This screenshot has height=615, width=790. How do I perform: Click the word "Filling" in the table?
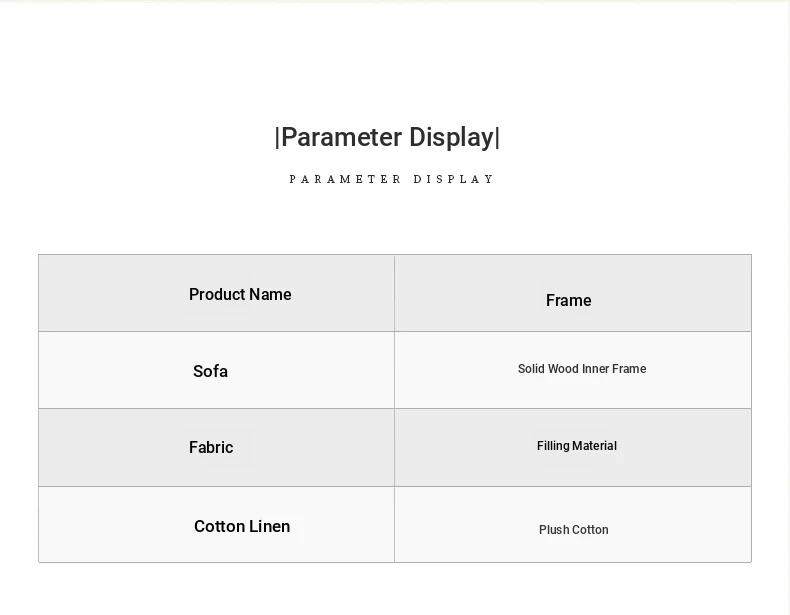tap(553, 447)
